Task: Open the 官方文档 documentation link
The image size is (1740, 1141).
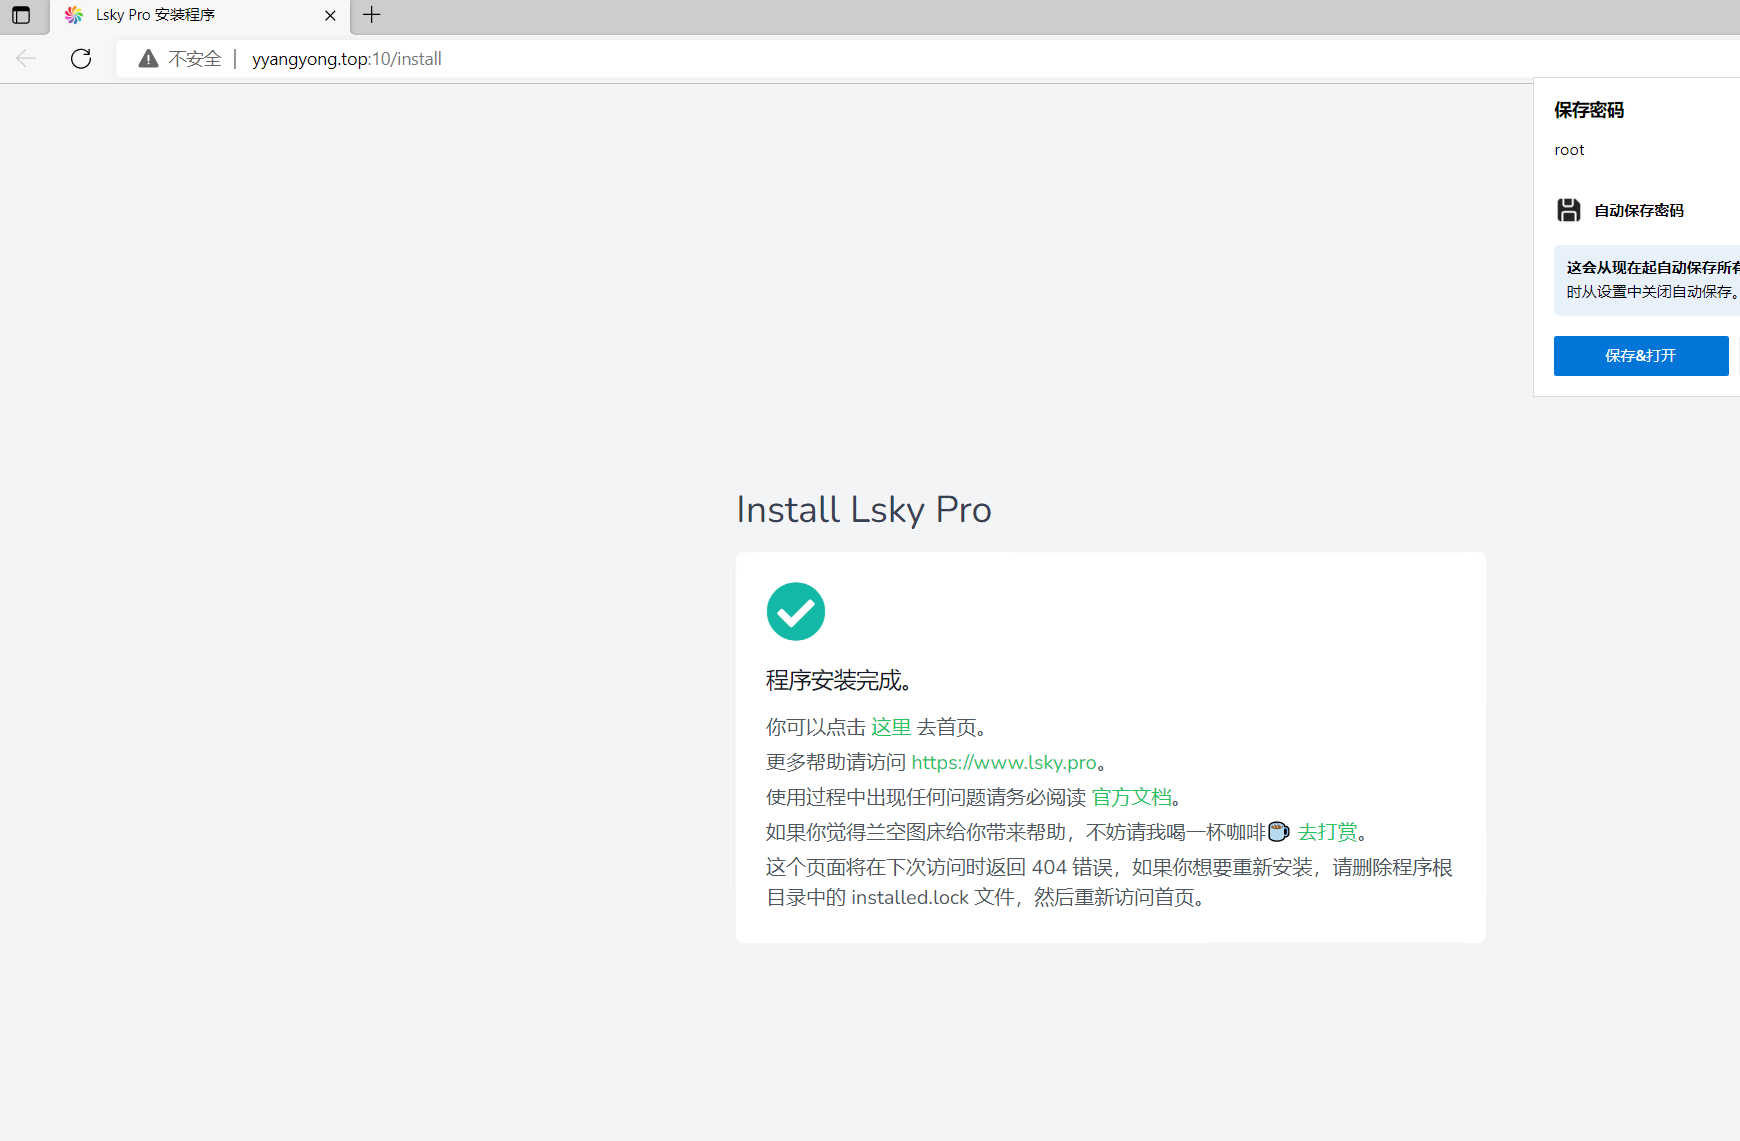Action: point(1131,796)
